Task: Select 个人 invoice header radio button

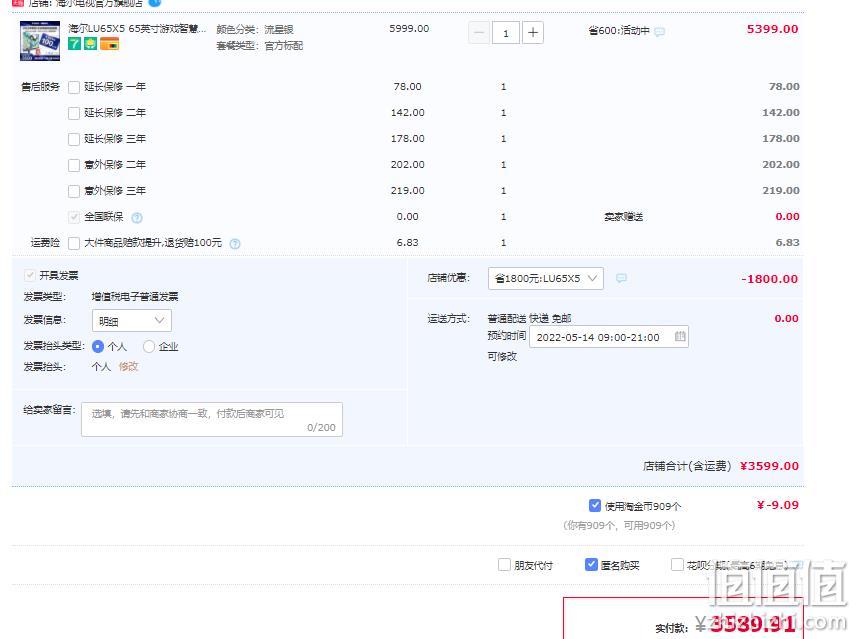Action: (98, 347)
